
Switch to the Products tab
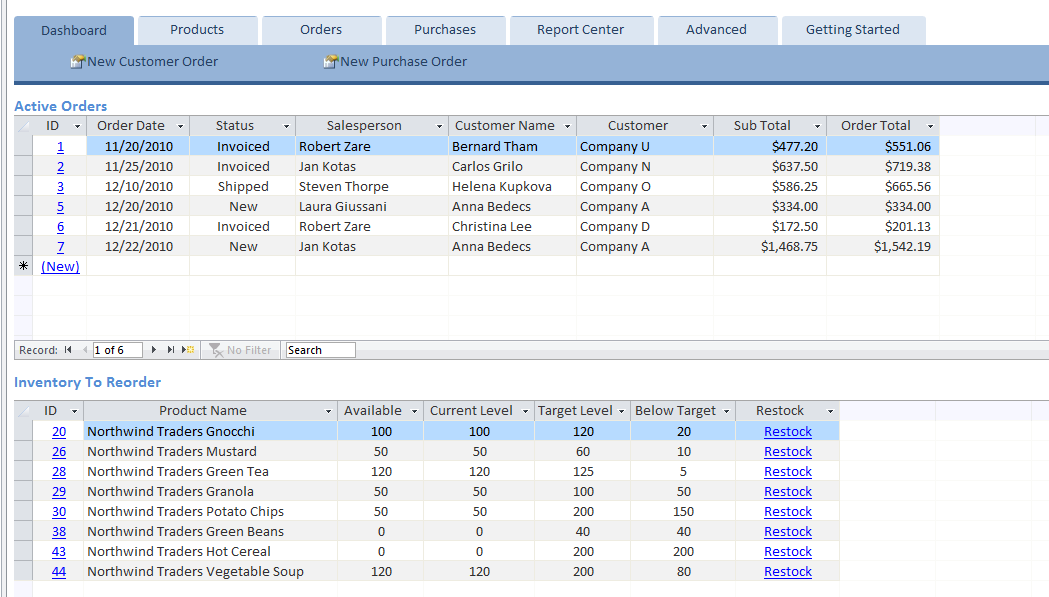tap(197, 30)
